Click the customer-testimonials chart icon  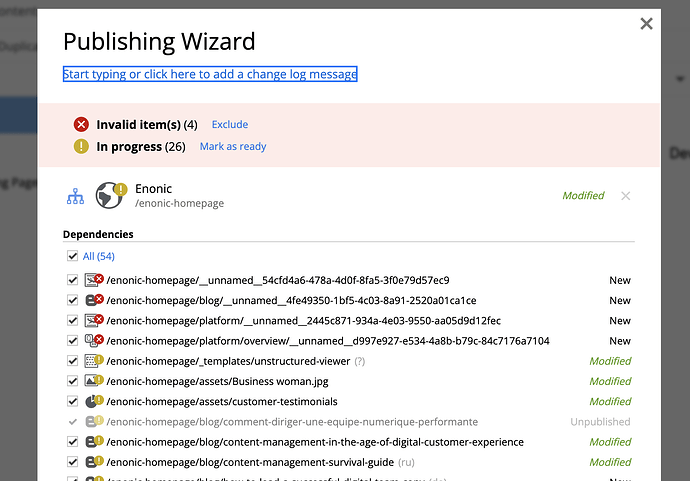click(x=92, y=402)
